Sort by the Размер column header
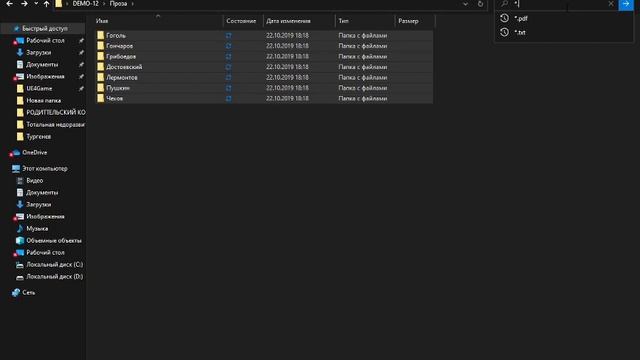 click(408, 21)
